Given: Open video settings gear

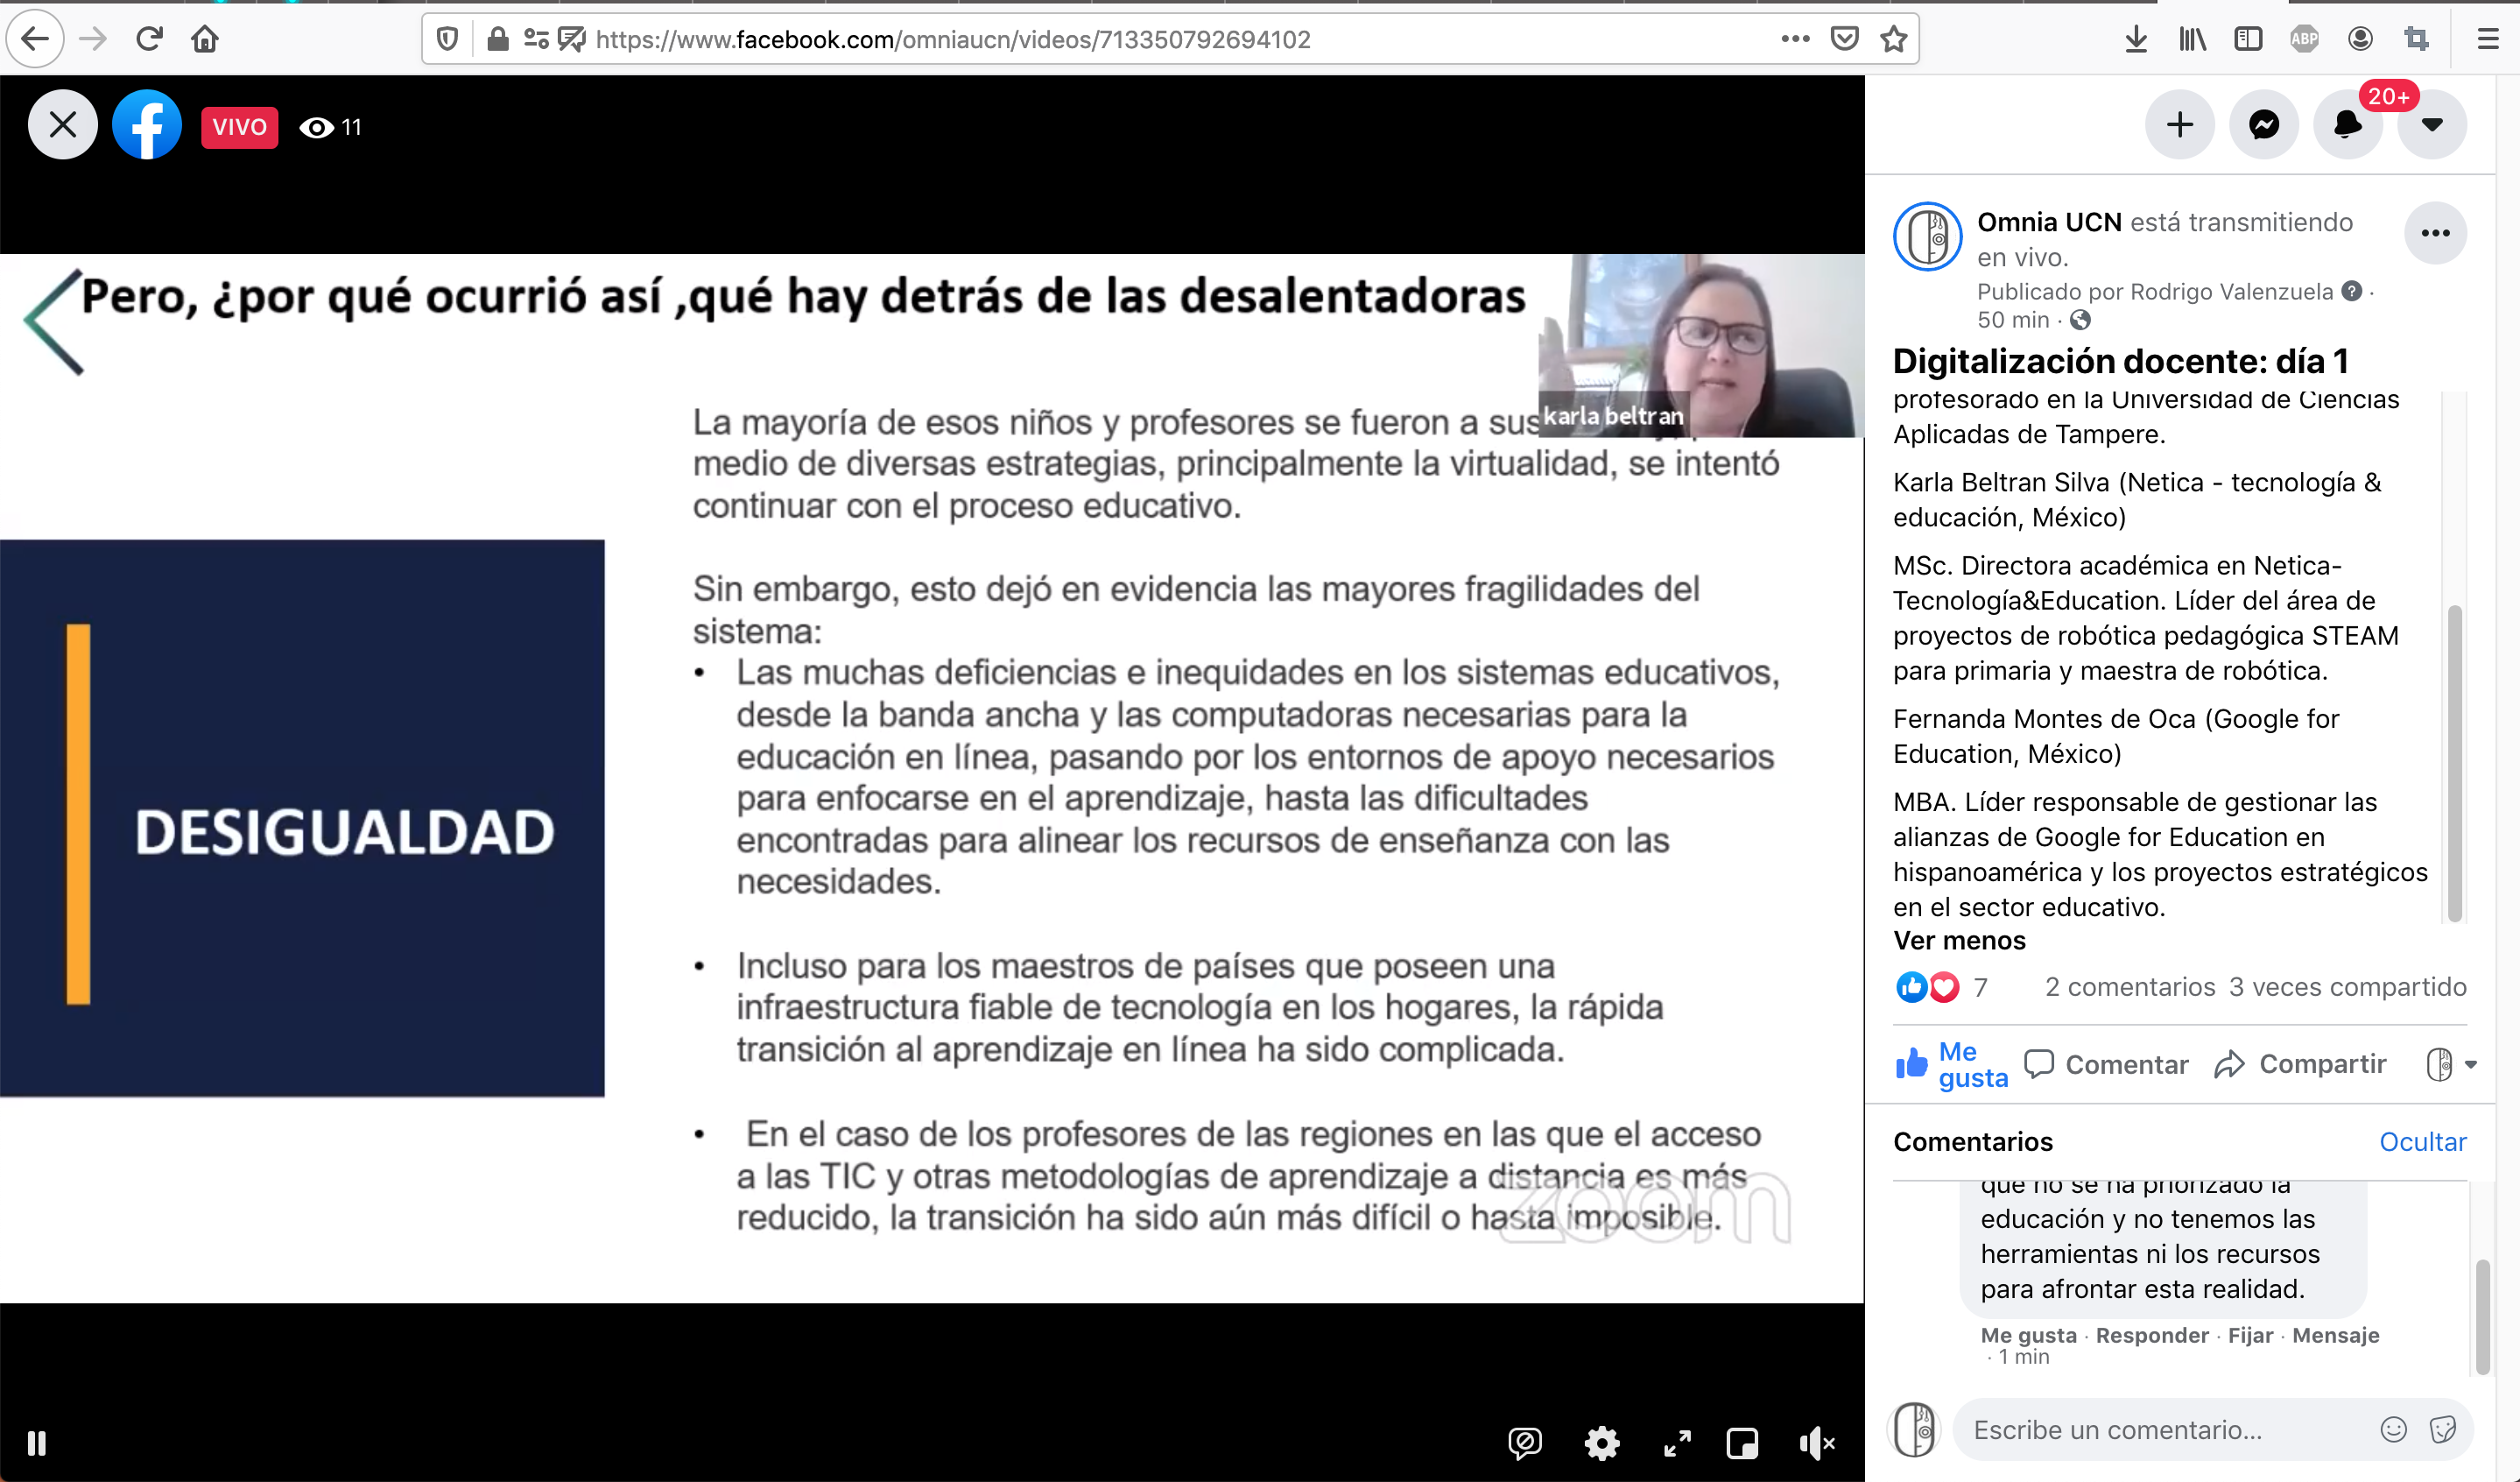Looking at the screenshot, I should [x=1602, y=1443].
